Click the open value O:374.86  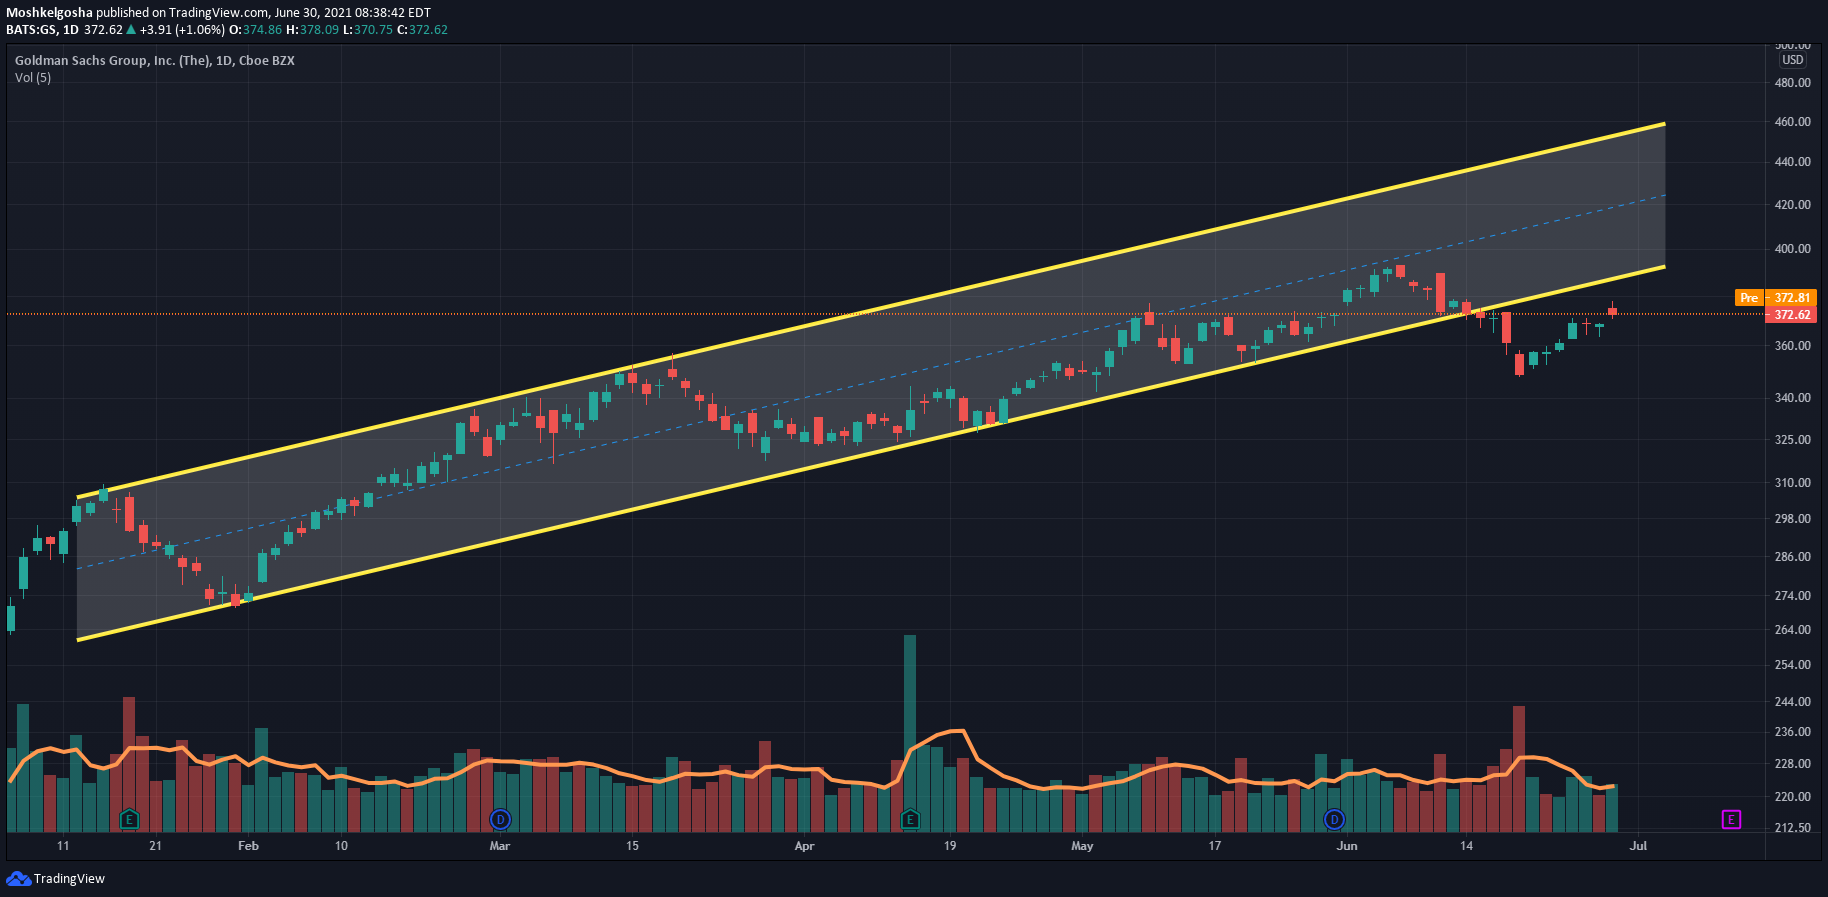pyautogui.click(x=256, y=30)
